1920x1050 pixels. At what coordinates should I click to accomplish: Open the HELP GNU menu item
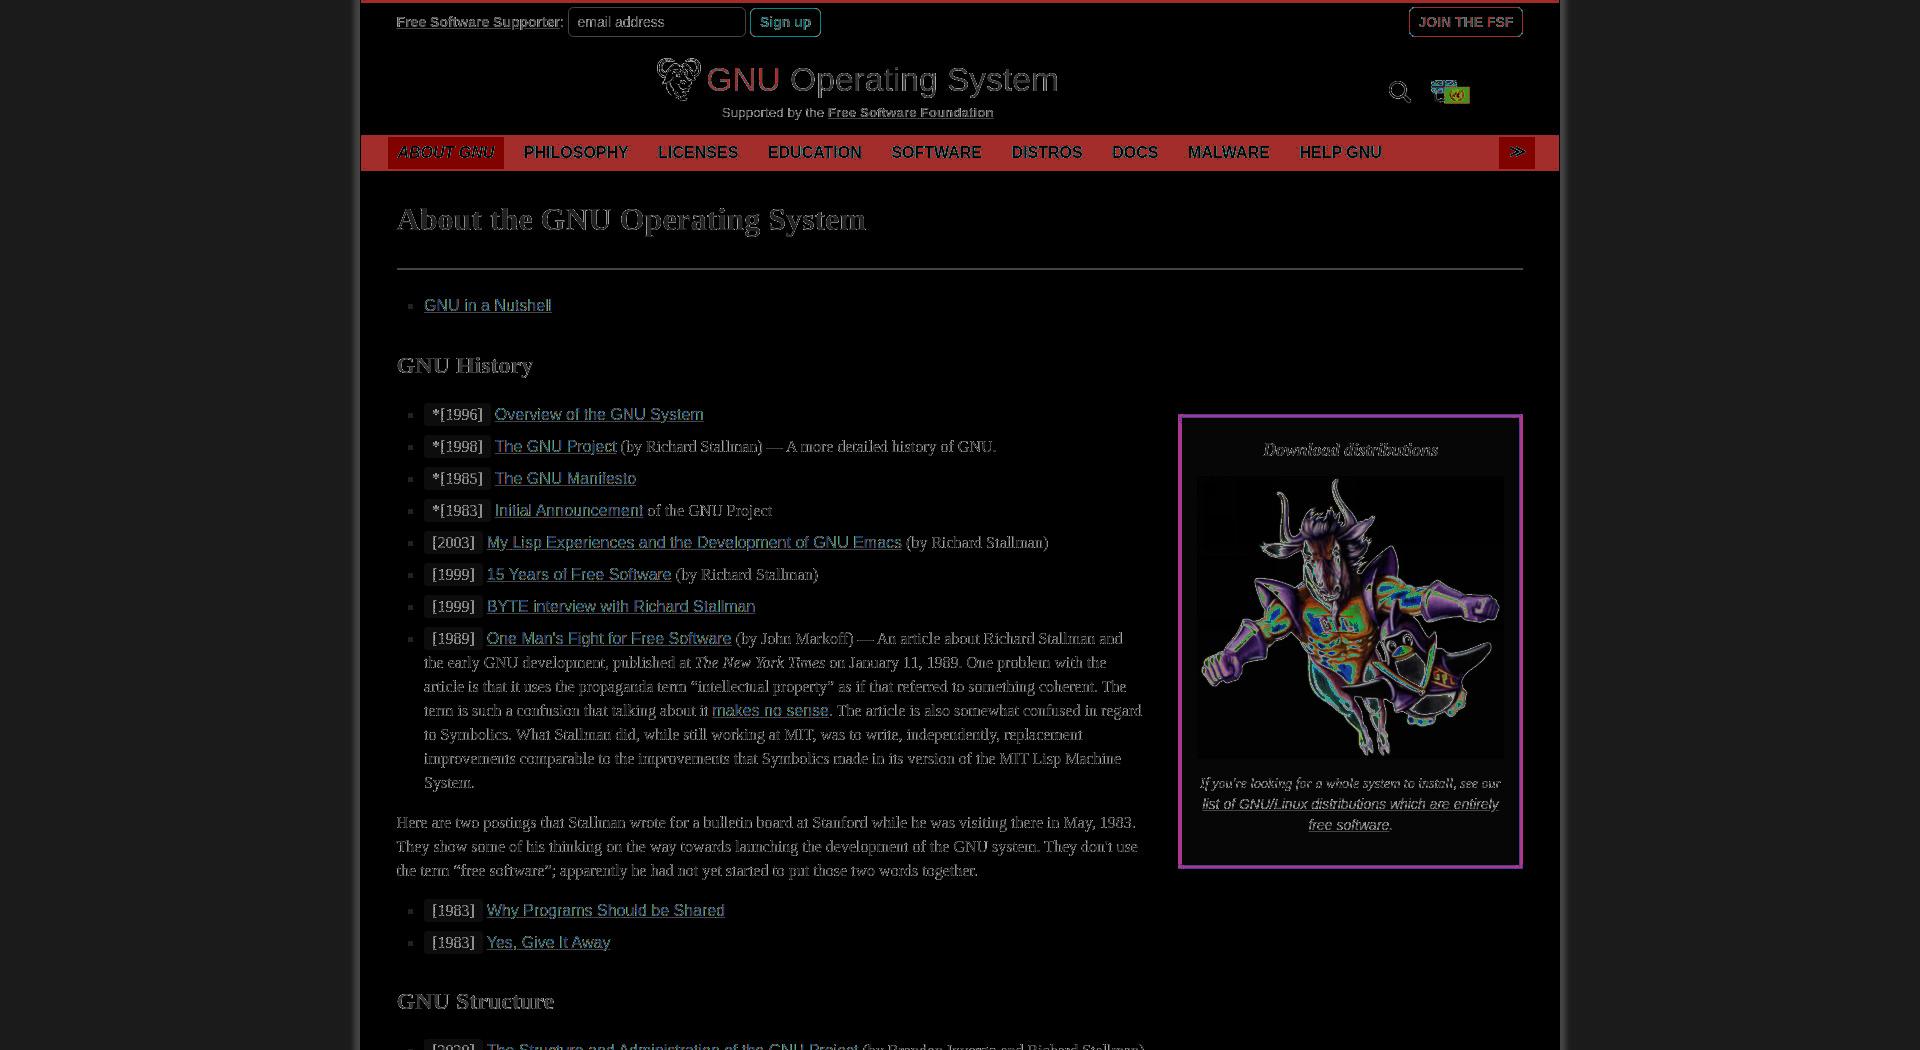tap(1341, 152)
